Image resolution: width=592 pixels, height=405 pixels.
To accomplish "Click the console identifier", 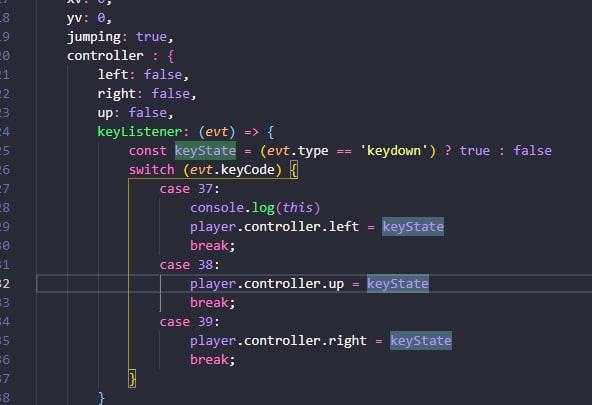I will [x=217, y=208].
